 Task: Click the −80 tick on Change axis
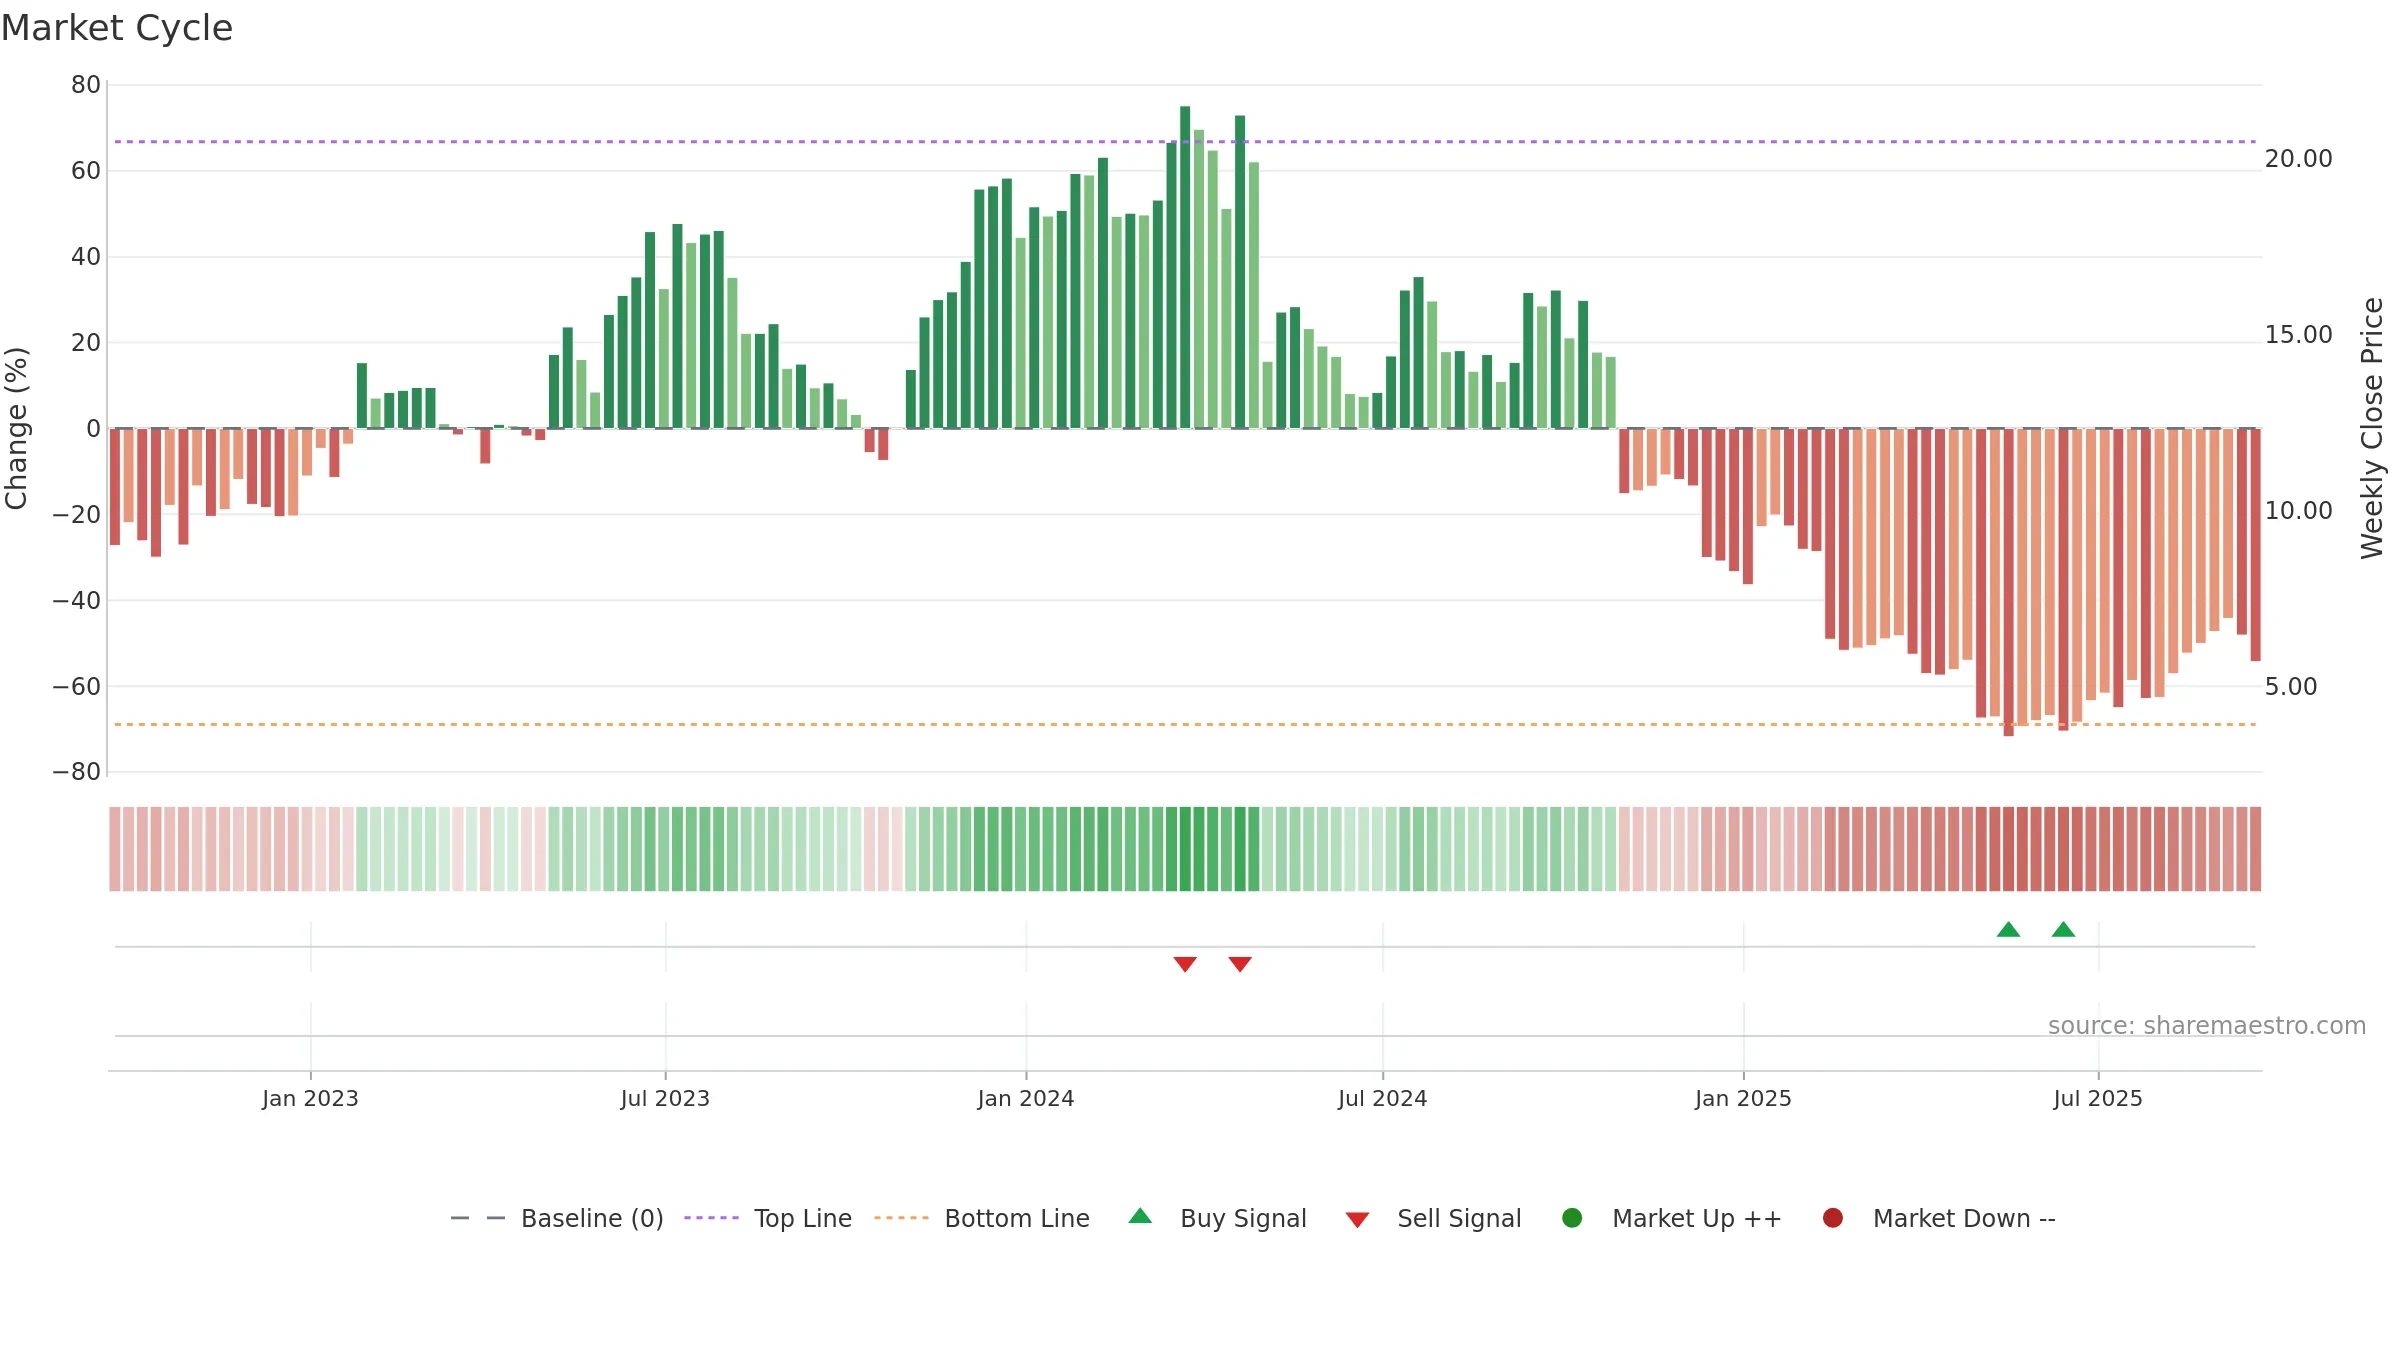pos(77,772)
